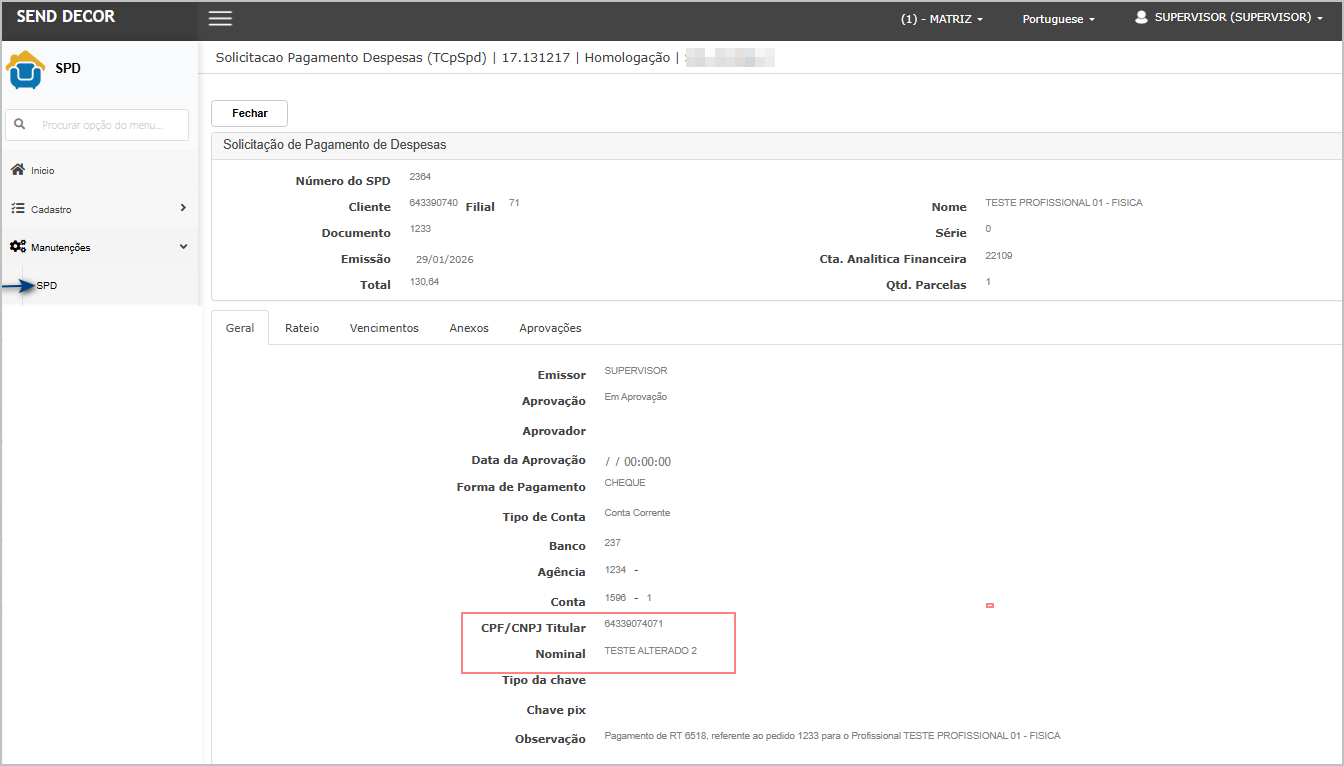Expand the Cadastro menu chevron
This screenshot has height=766, width=1344.
183,208
